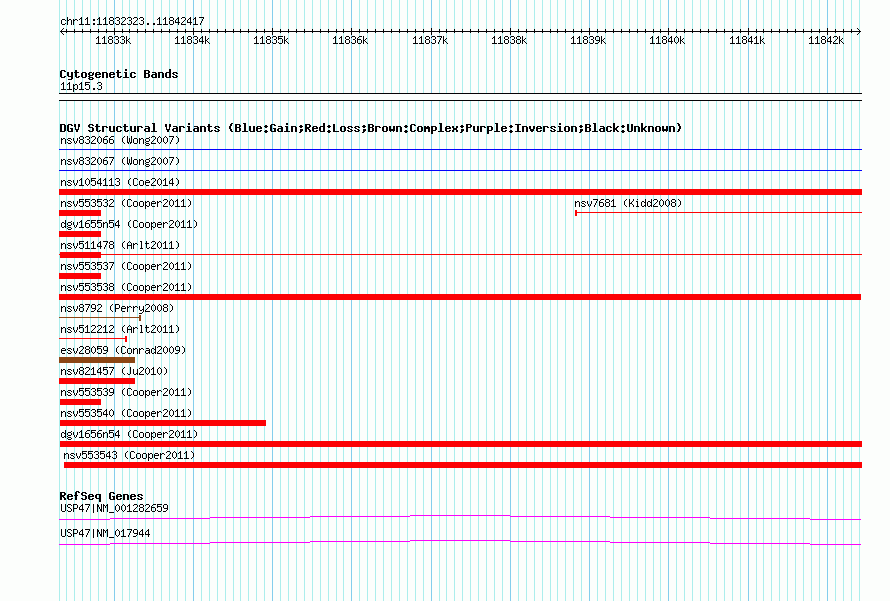Select the 11834k ruler tick label

[192, 40]
